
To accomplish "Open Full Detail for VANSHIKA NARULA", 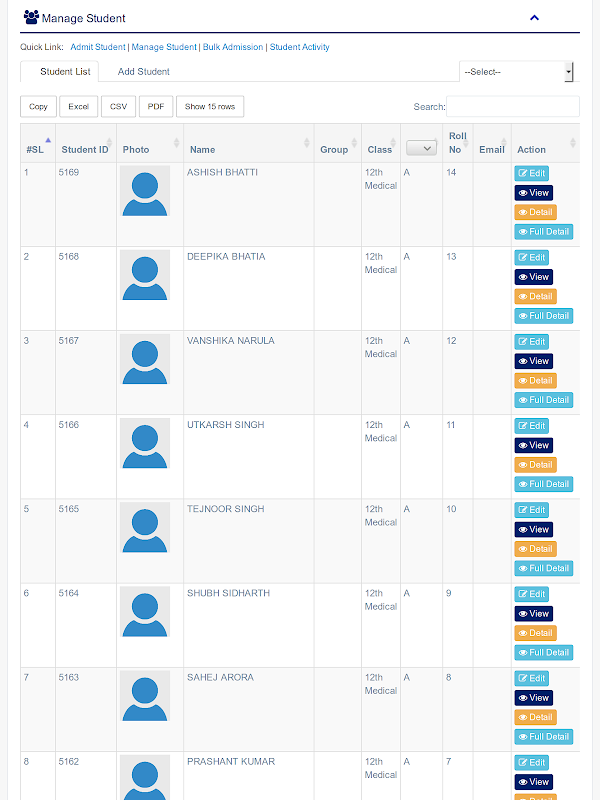I will pyautogui.click(x=543, y=399).
